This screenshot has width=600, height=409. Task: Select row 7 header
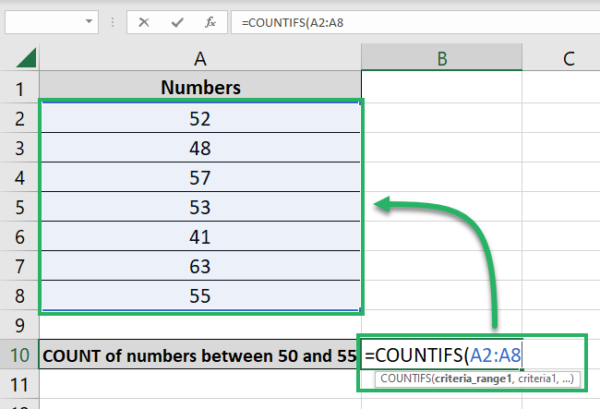pyautogui.click(x=20, y=266)
